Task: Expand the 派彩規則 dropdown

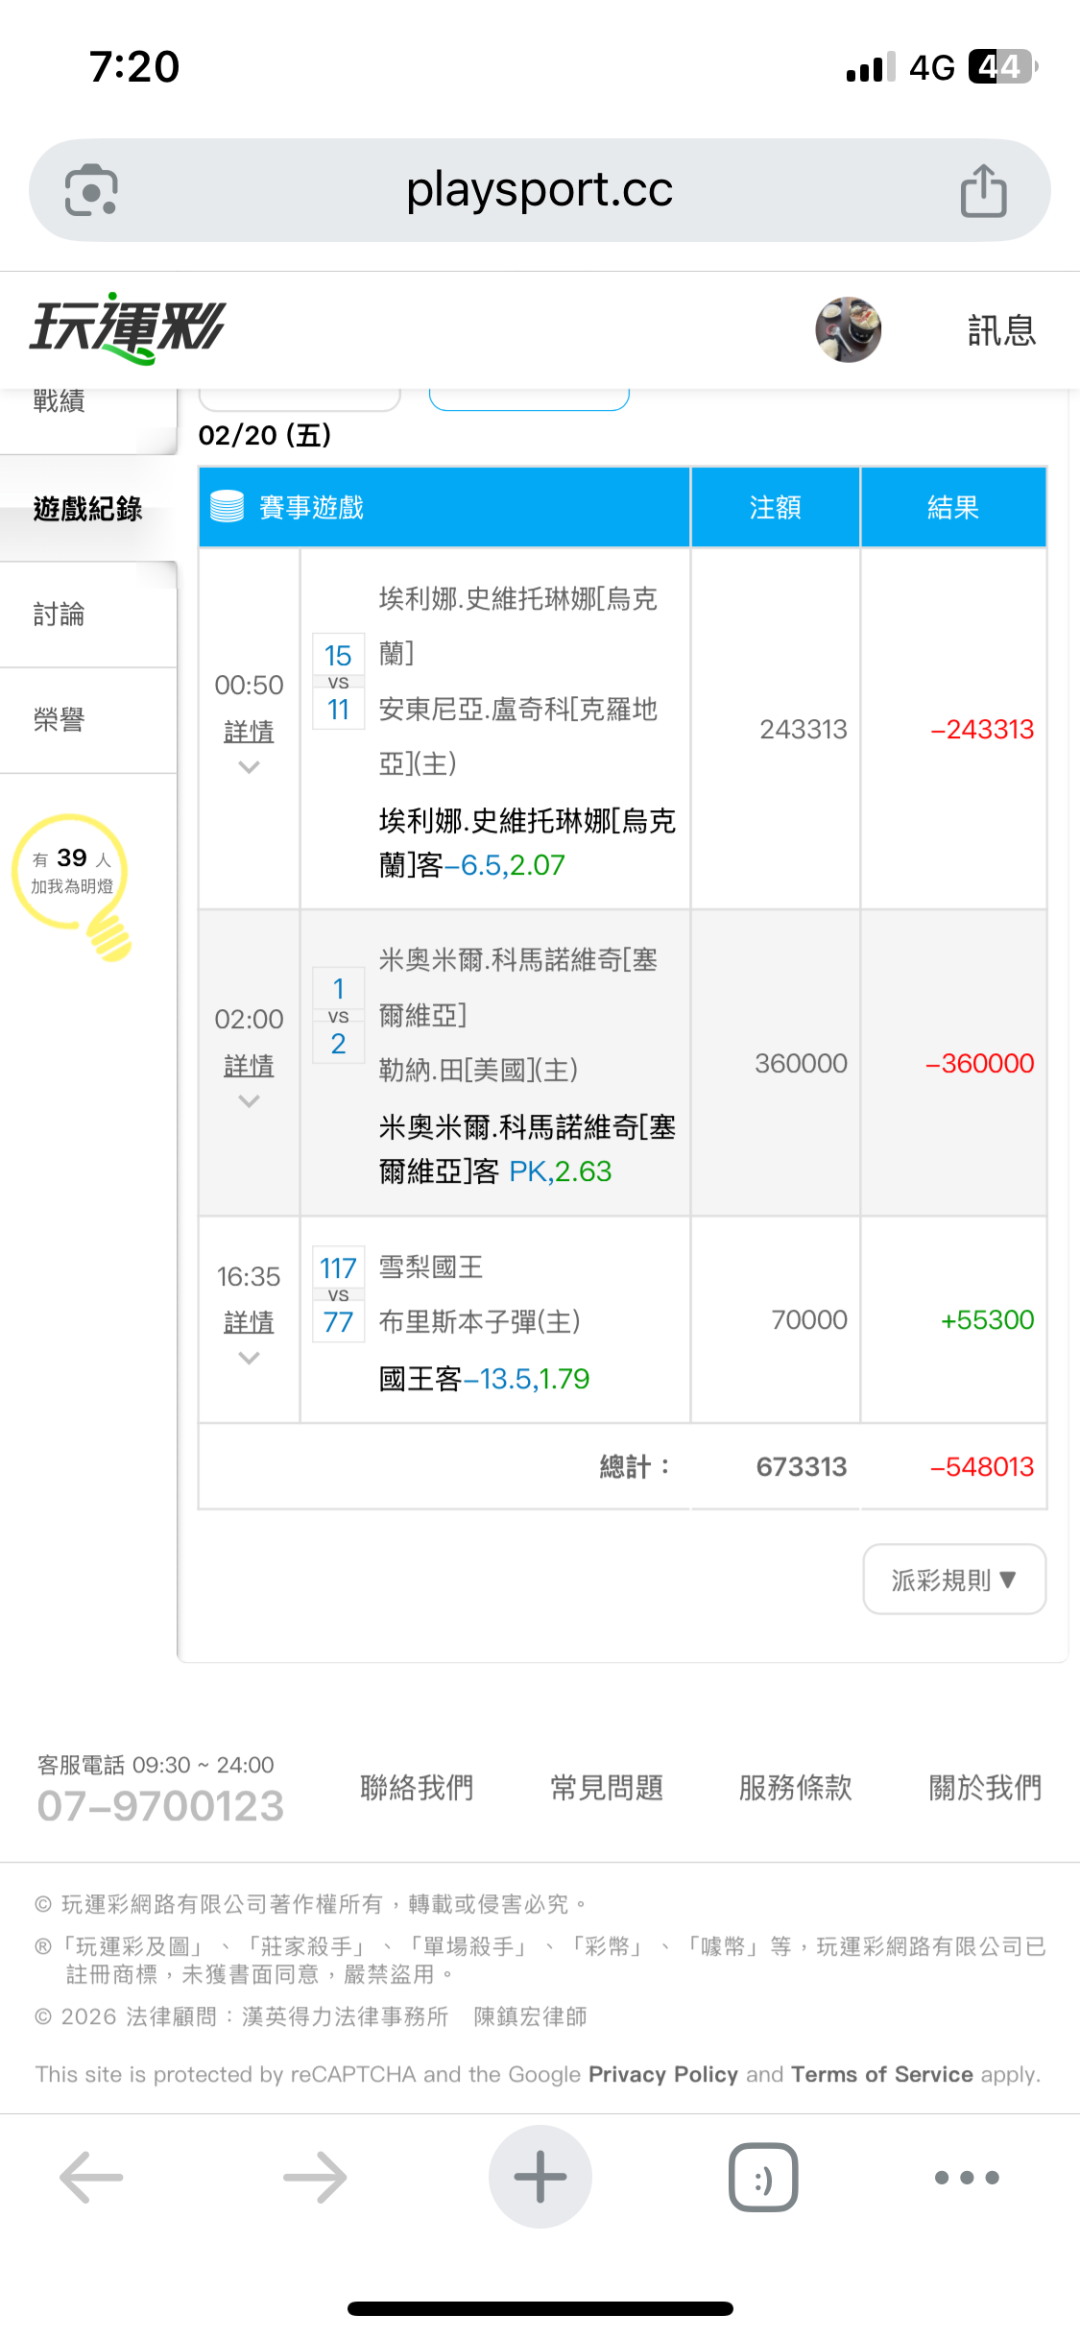Action: (x=954, y=1579)
